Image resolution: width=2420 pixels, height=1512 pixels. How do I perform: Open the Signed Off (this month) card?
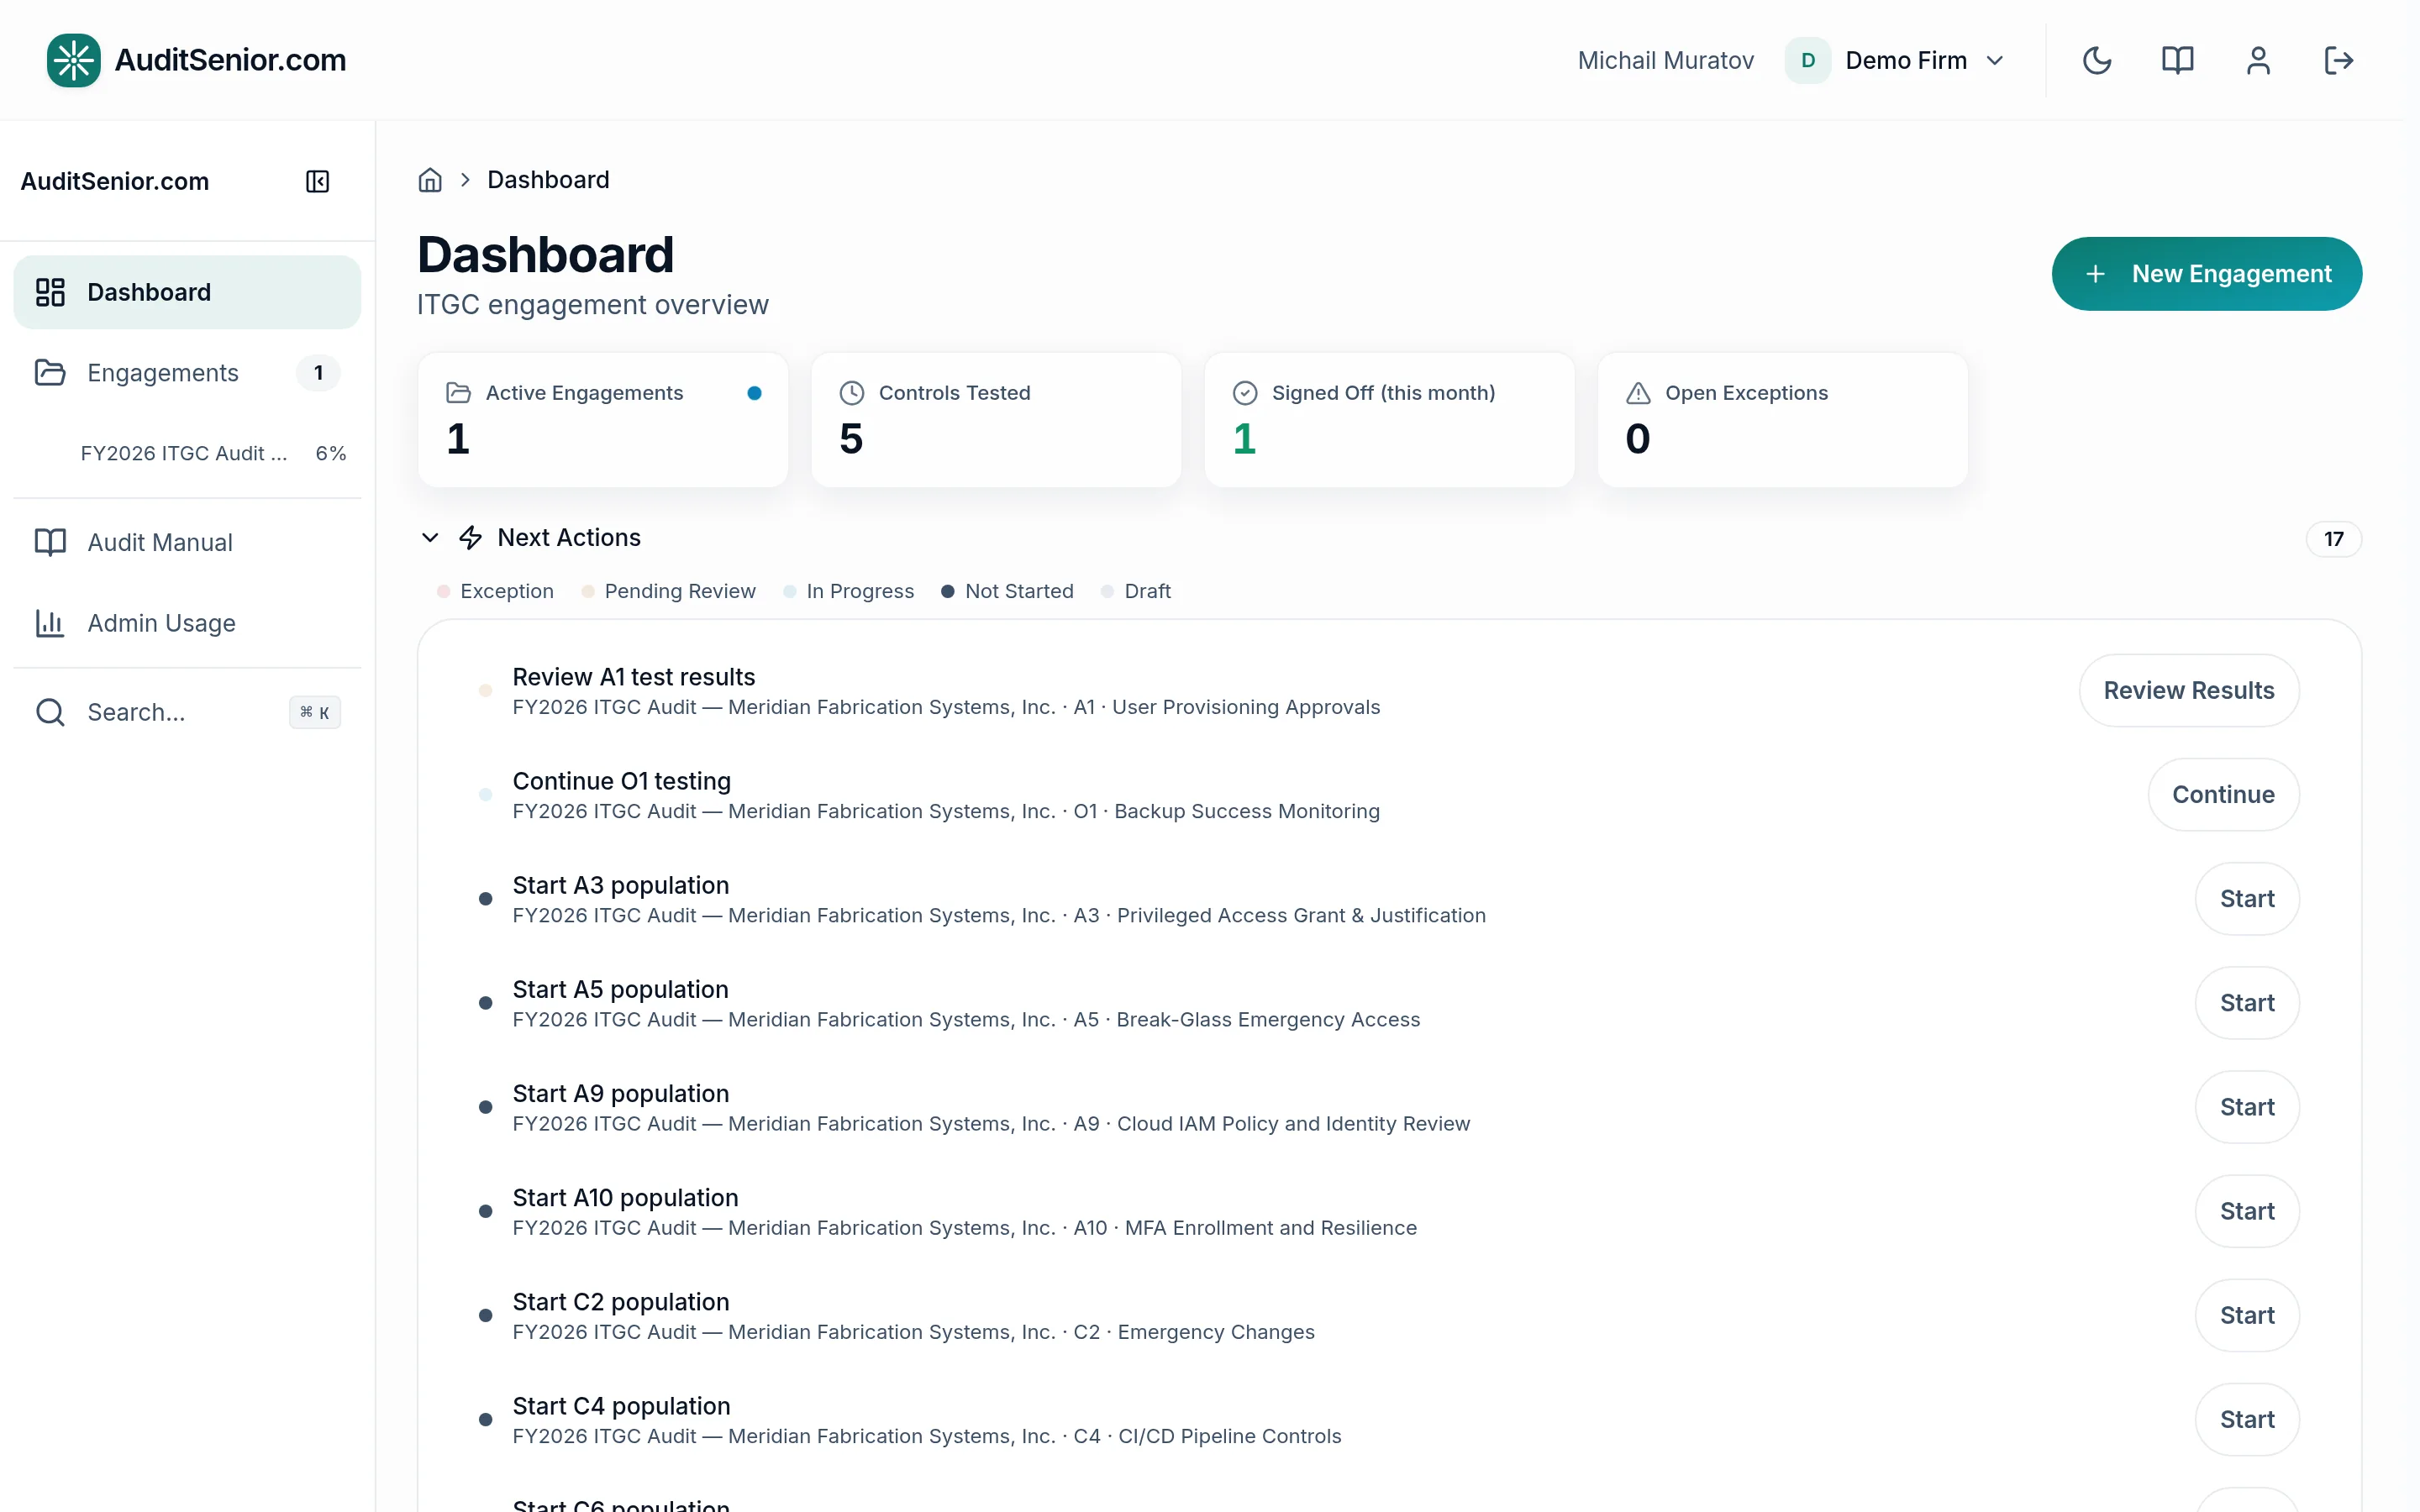1389,420
